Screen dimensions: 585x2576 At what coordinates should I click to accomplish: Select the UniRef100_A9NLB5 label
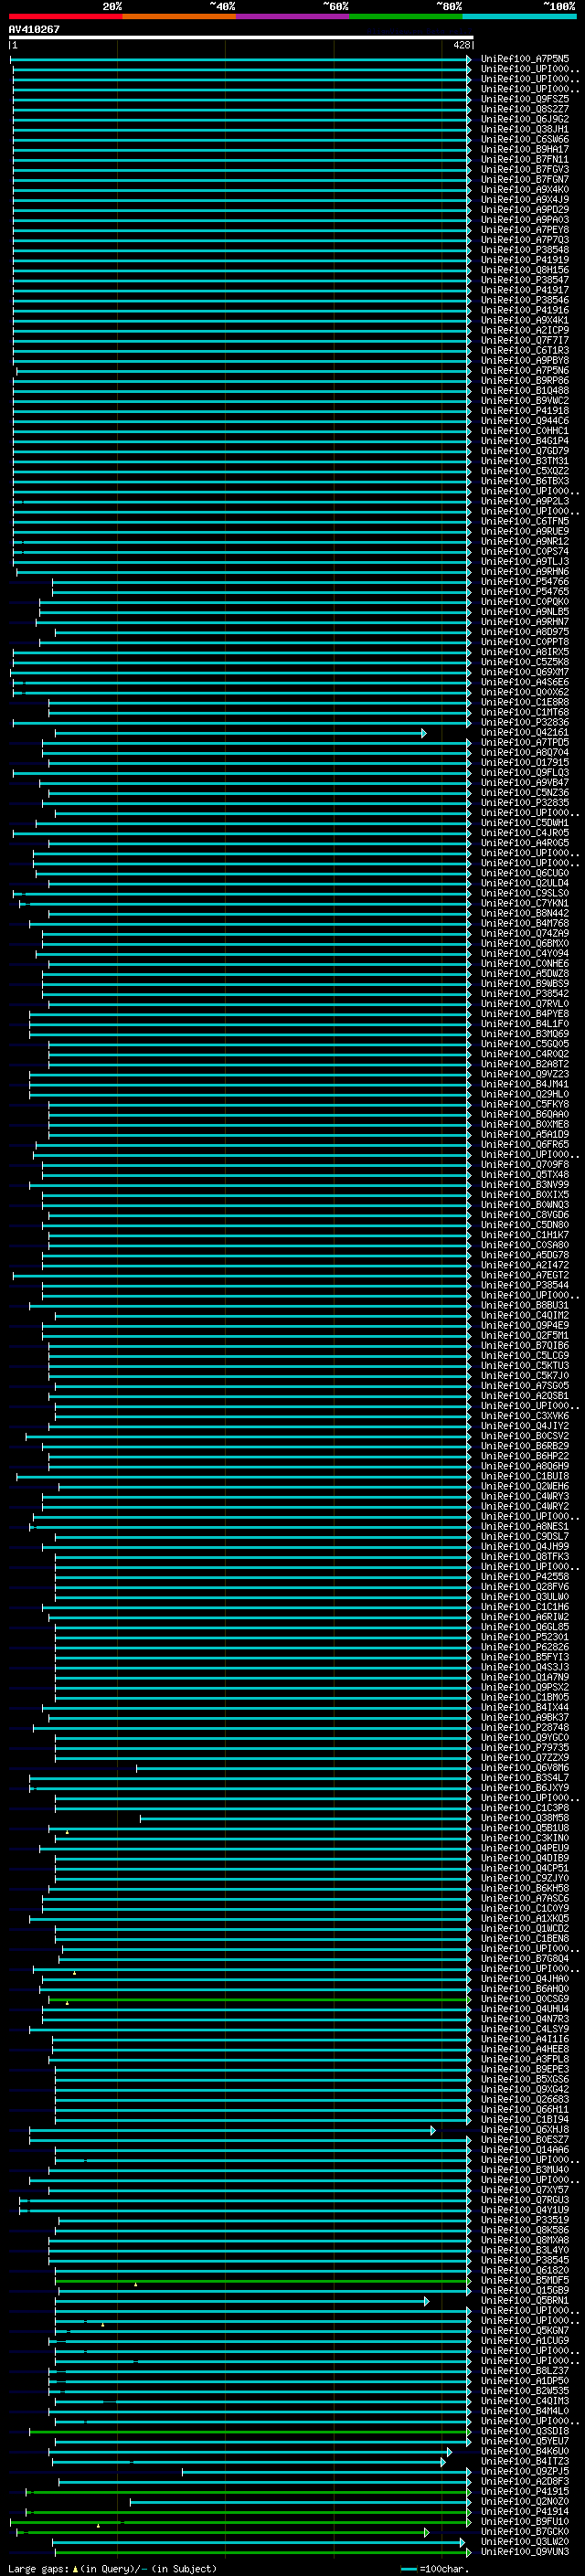click(525, 612)
